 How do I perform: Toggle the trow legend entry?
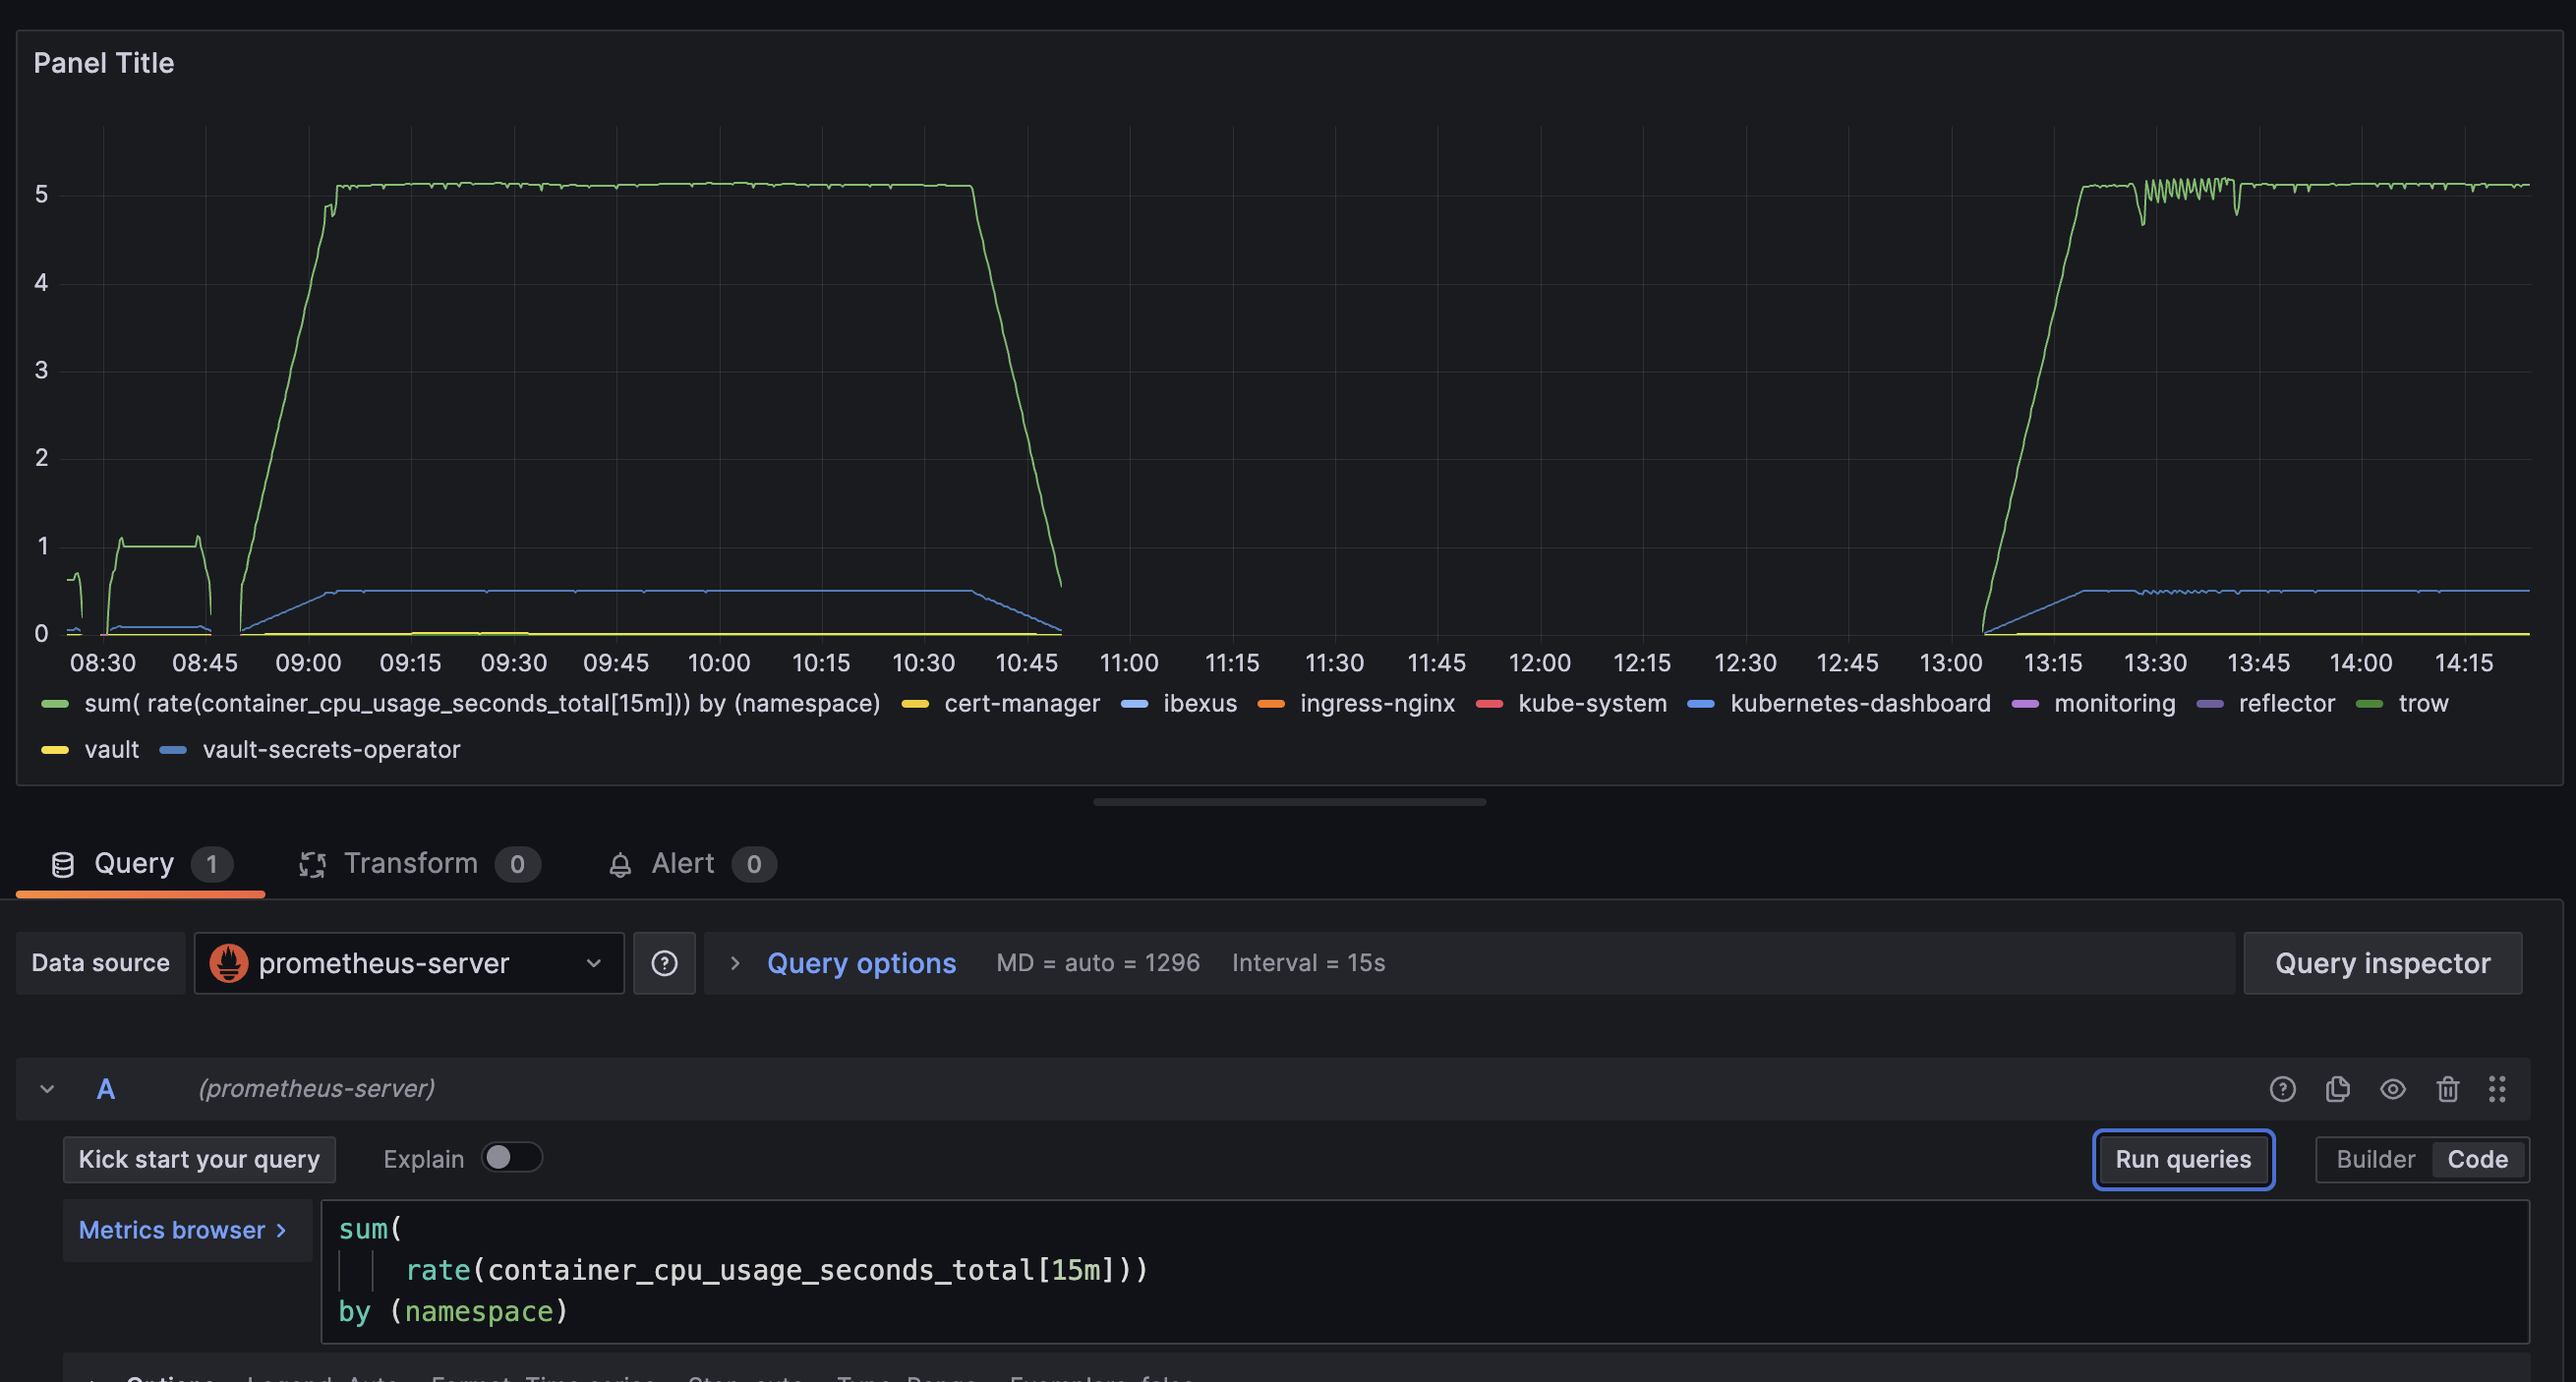click(2422, 704)
